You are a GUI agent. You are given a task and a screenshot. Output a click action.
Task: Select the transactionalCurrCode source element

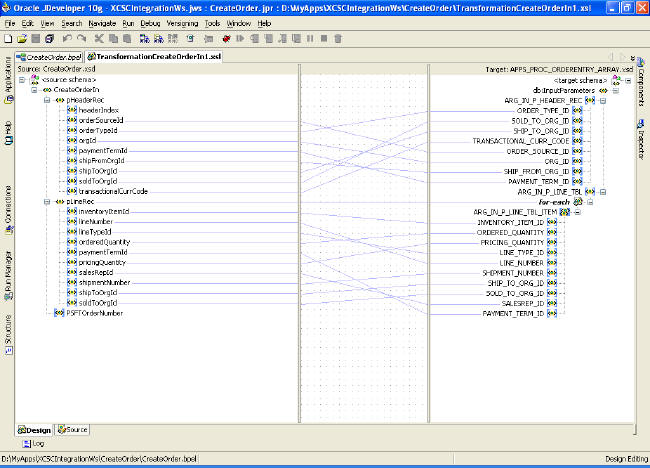113,191
